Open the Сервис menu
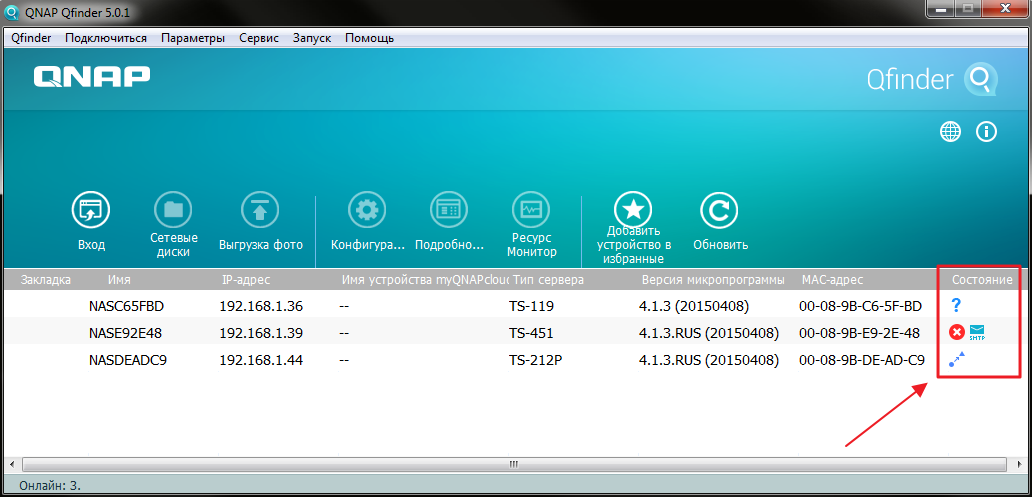 [x=259, y=38]
